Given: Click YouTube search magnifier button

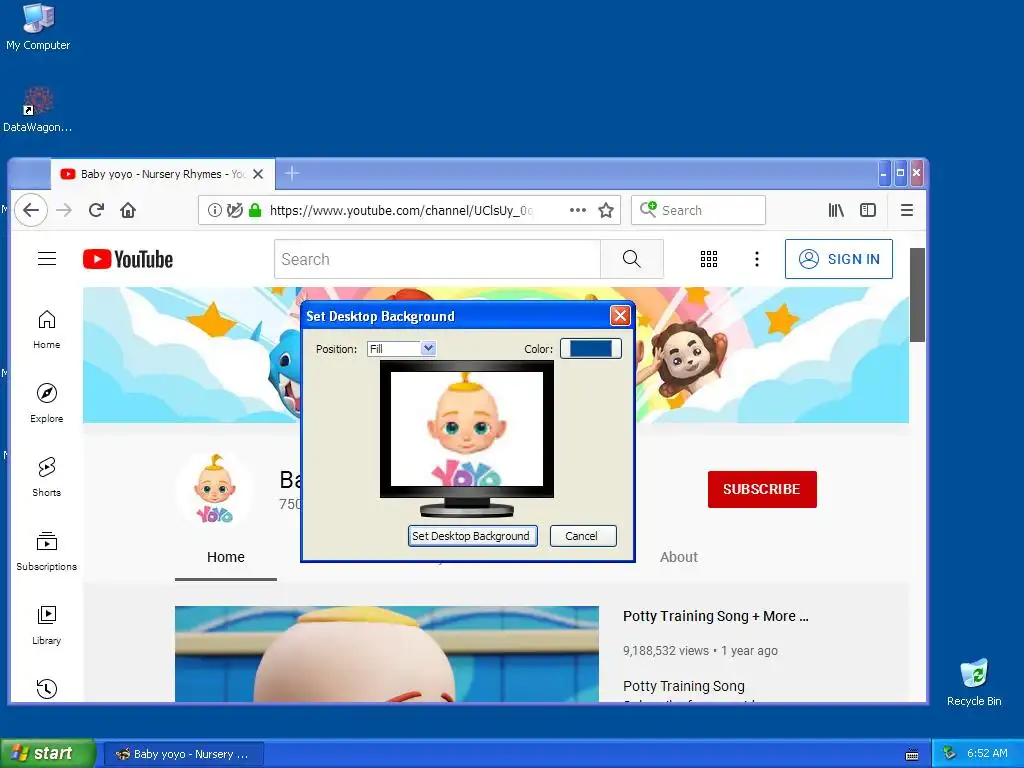Looking at the screenshot, I should (632, 259).
